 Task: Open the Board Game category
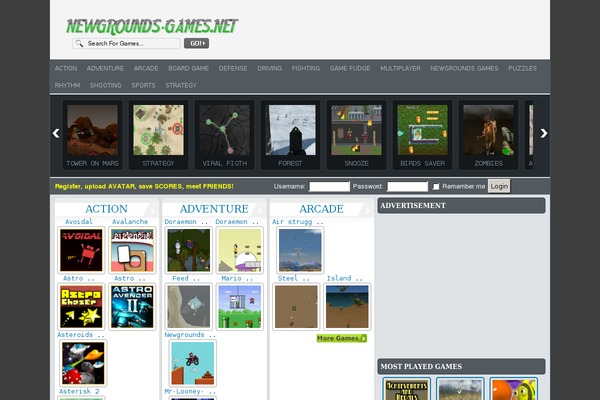[x=188, y=69]
